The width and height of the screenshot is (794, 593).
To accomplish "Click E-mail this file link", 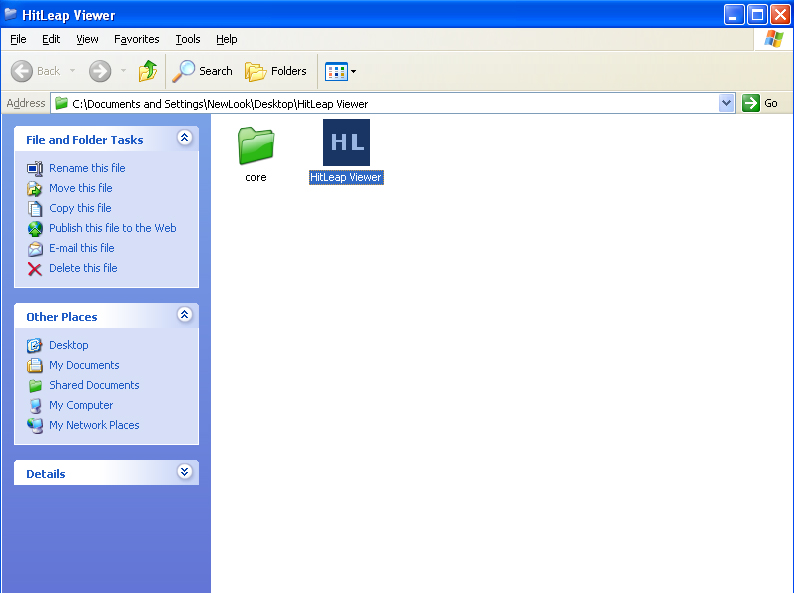I will coord(82,248).
